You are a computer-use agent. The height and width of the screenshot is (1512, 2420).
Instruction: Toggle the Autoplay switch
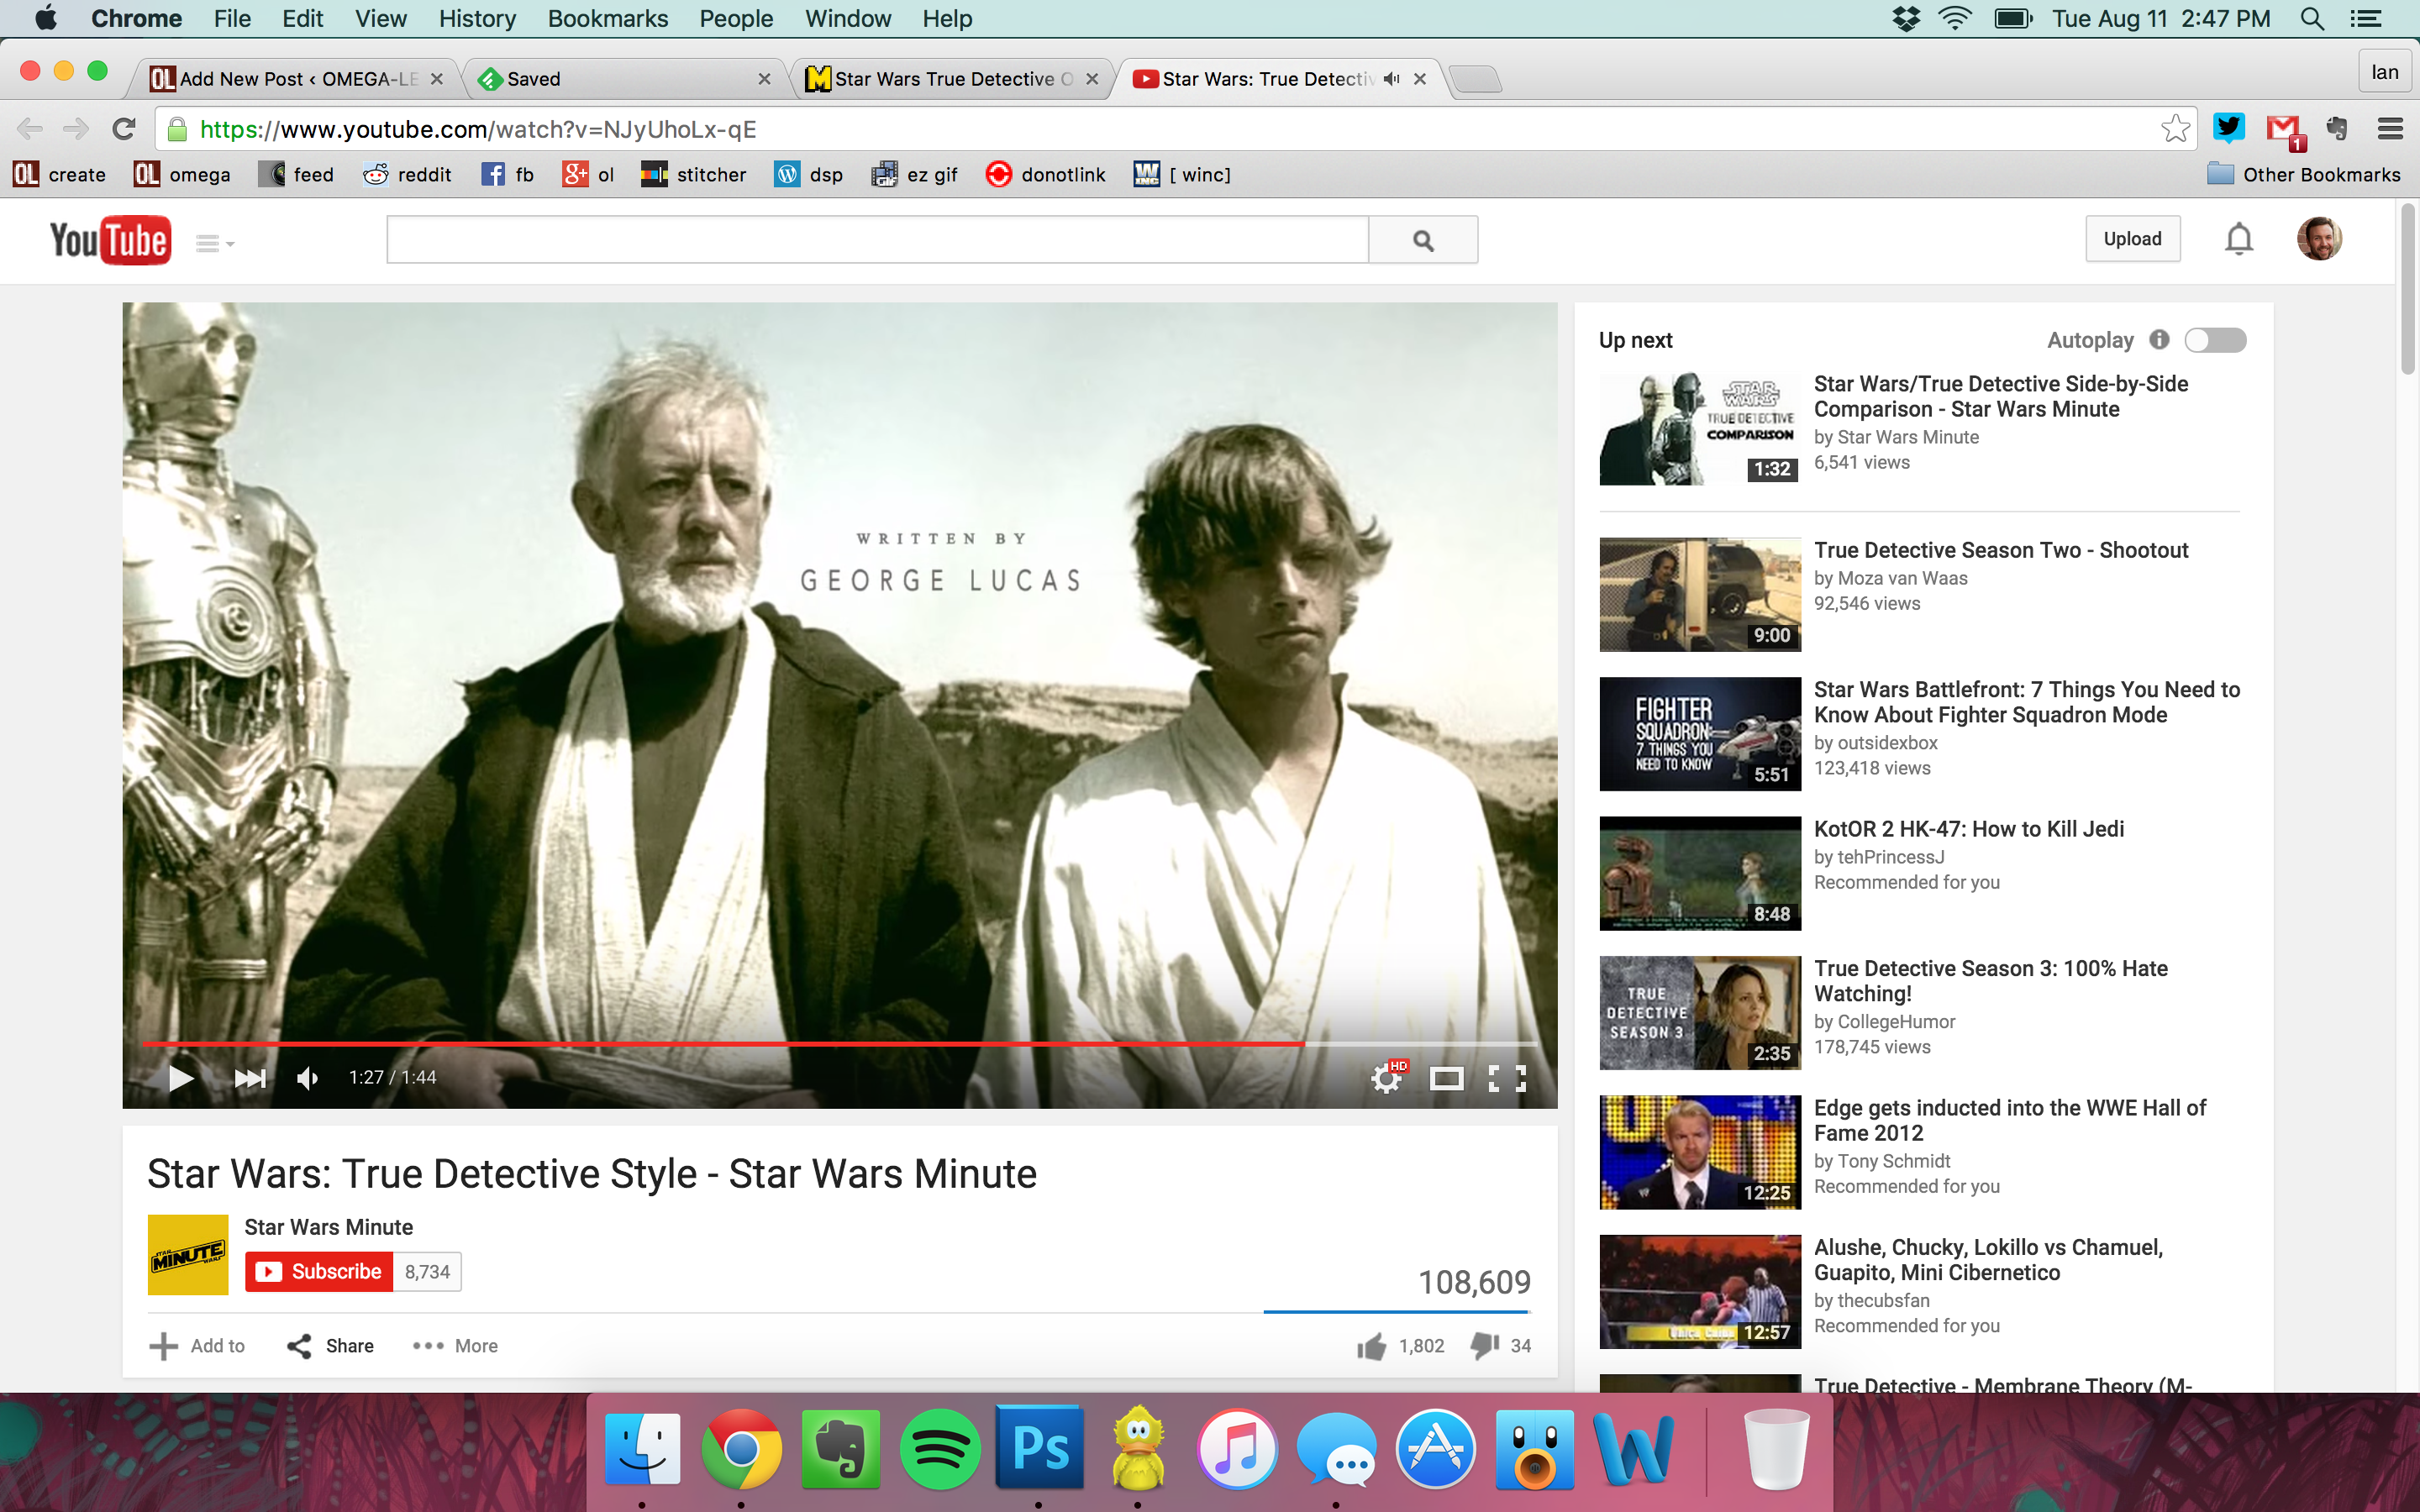point(2215,340)
